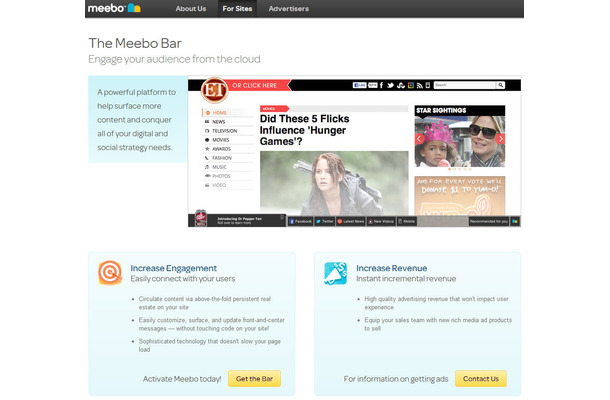Click the Contact Us button
This screenshot has width=610, height=400.
point(481,379)
